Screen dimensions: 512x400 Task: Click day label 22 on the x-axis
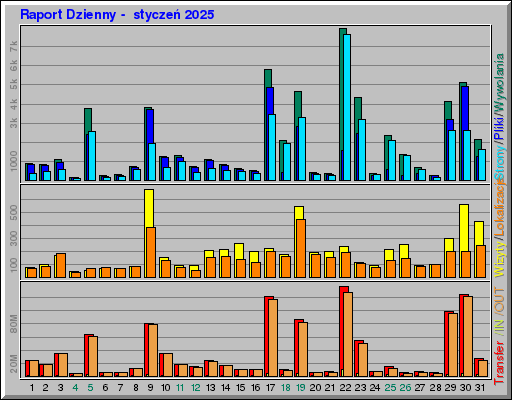[345, 388]
